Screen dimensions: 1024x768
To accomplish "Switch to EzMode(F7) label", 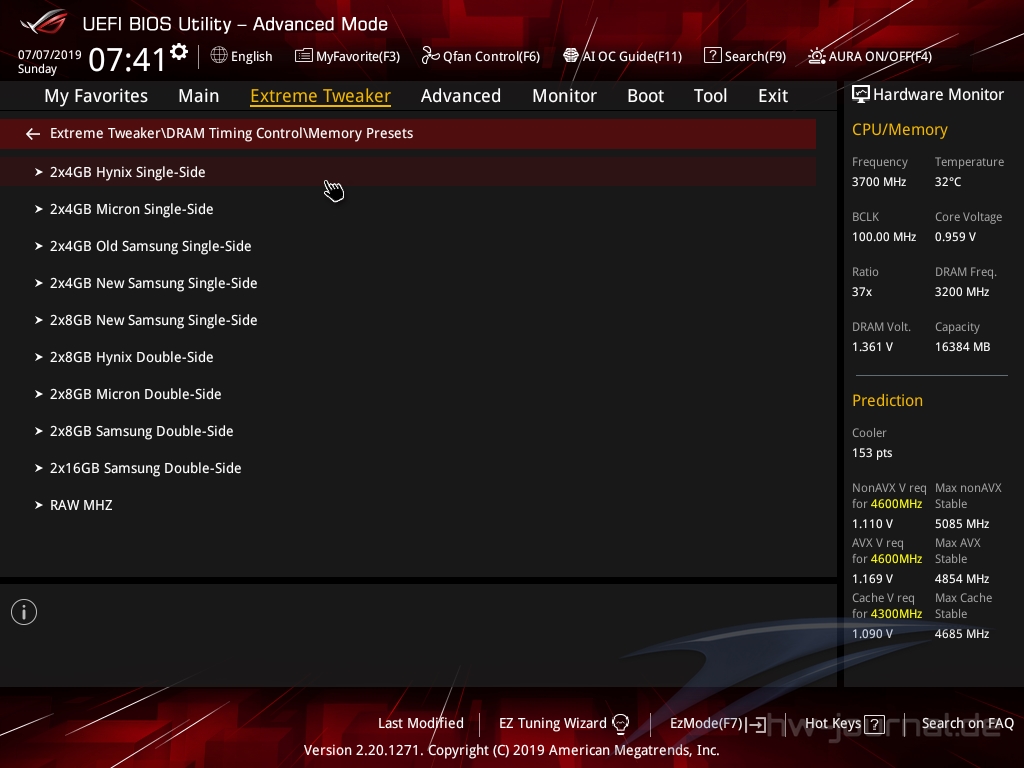I will [707, 724].
